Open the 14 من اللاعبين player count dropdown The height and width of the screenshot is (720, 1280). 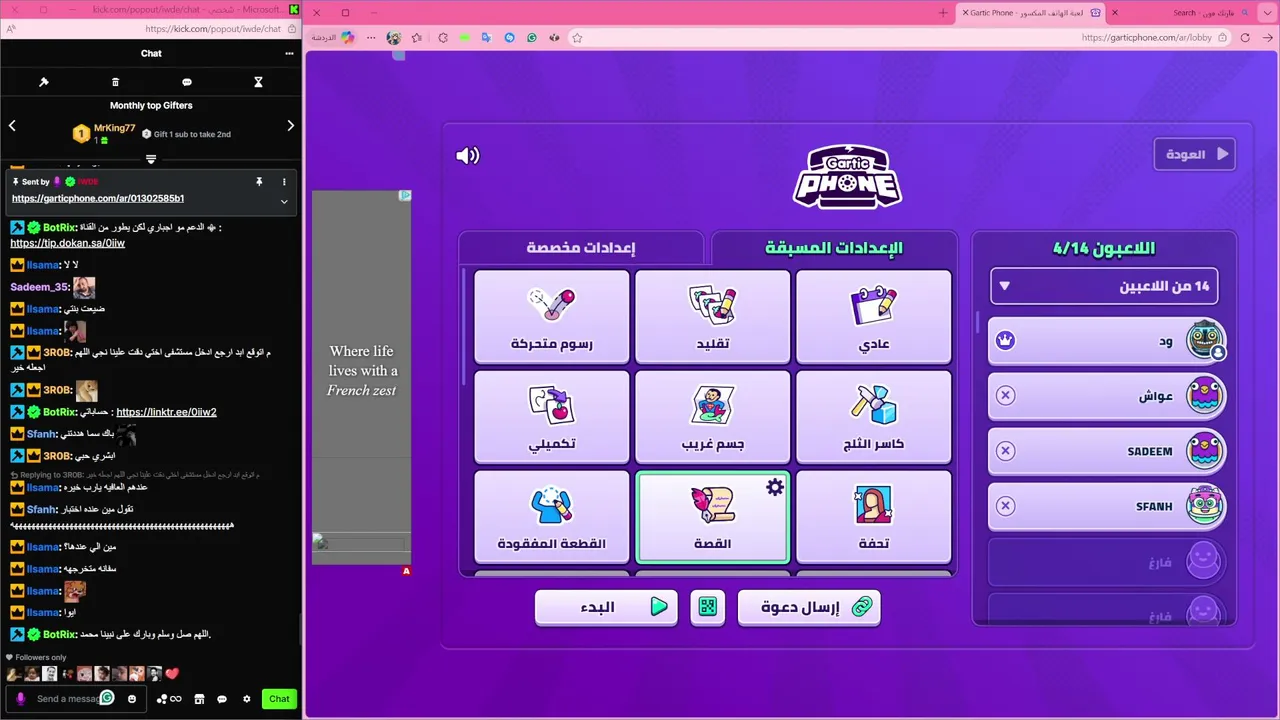coord(1104,286)
